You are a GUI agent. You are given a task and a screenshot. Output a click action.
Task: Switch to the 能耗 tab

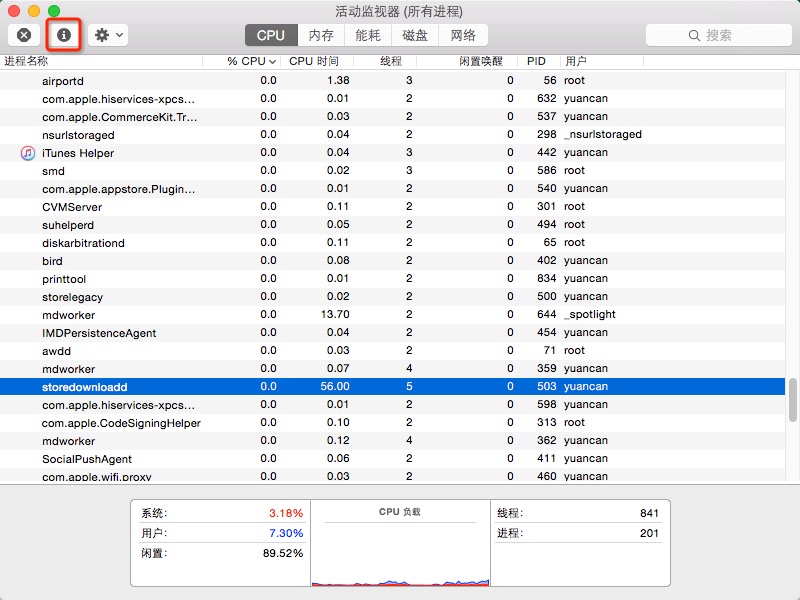pyautogui.click(x=368, y=35)
